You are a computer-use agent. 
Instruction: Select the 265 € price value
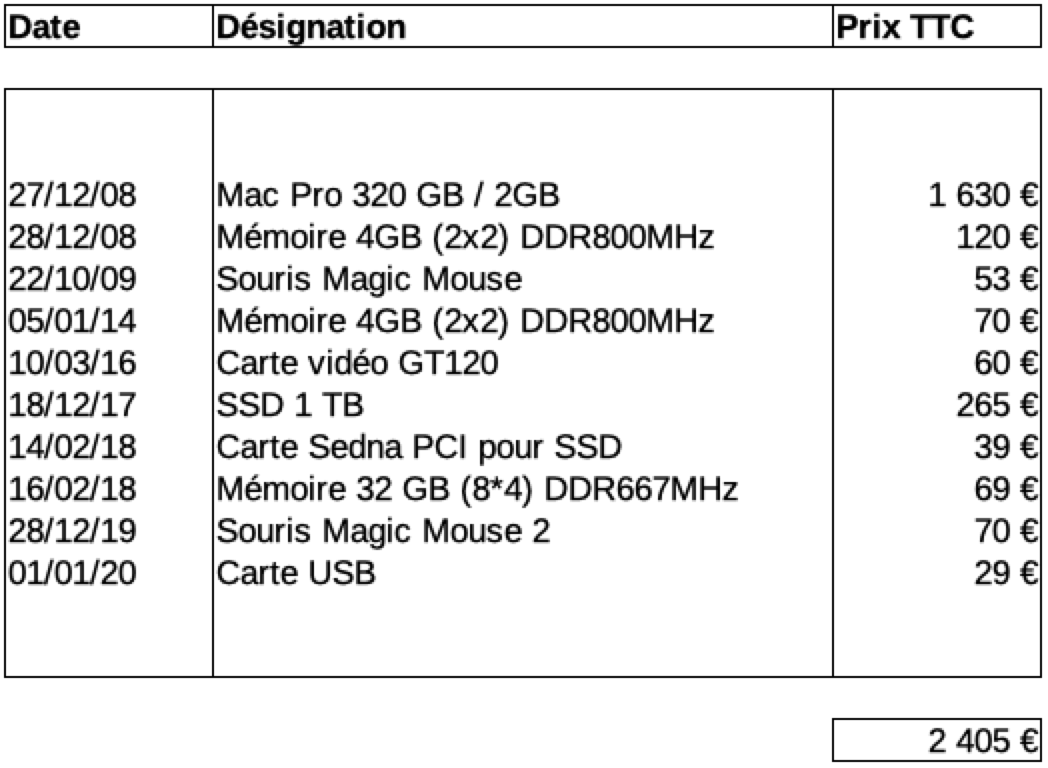997,405
